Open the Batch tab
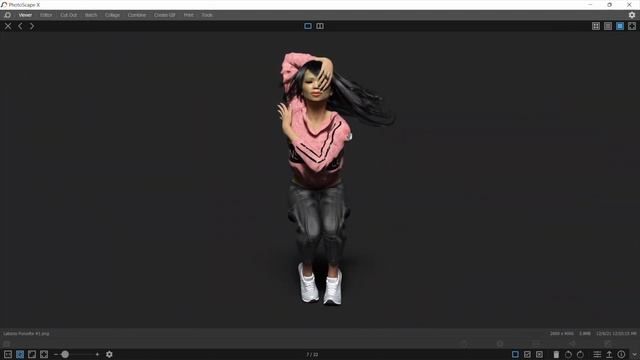 click(91, 15)
